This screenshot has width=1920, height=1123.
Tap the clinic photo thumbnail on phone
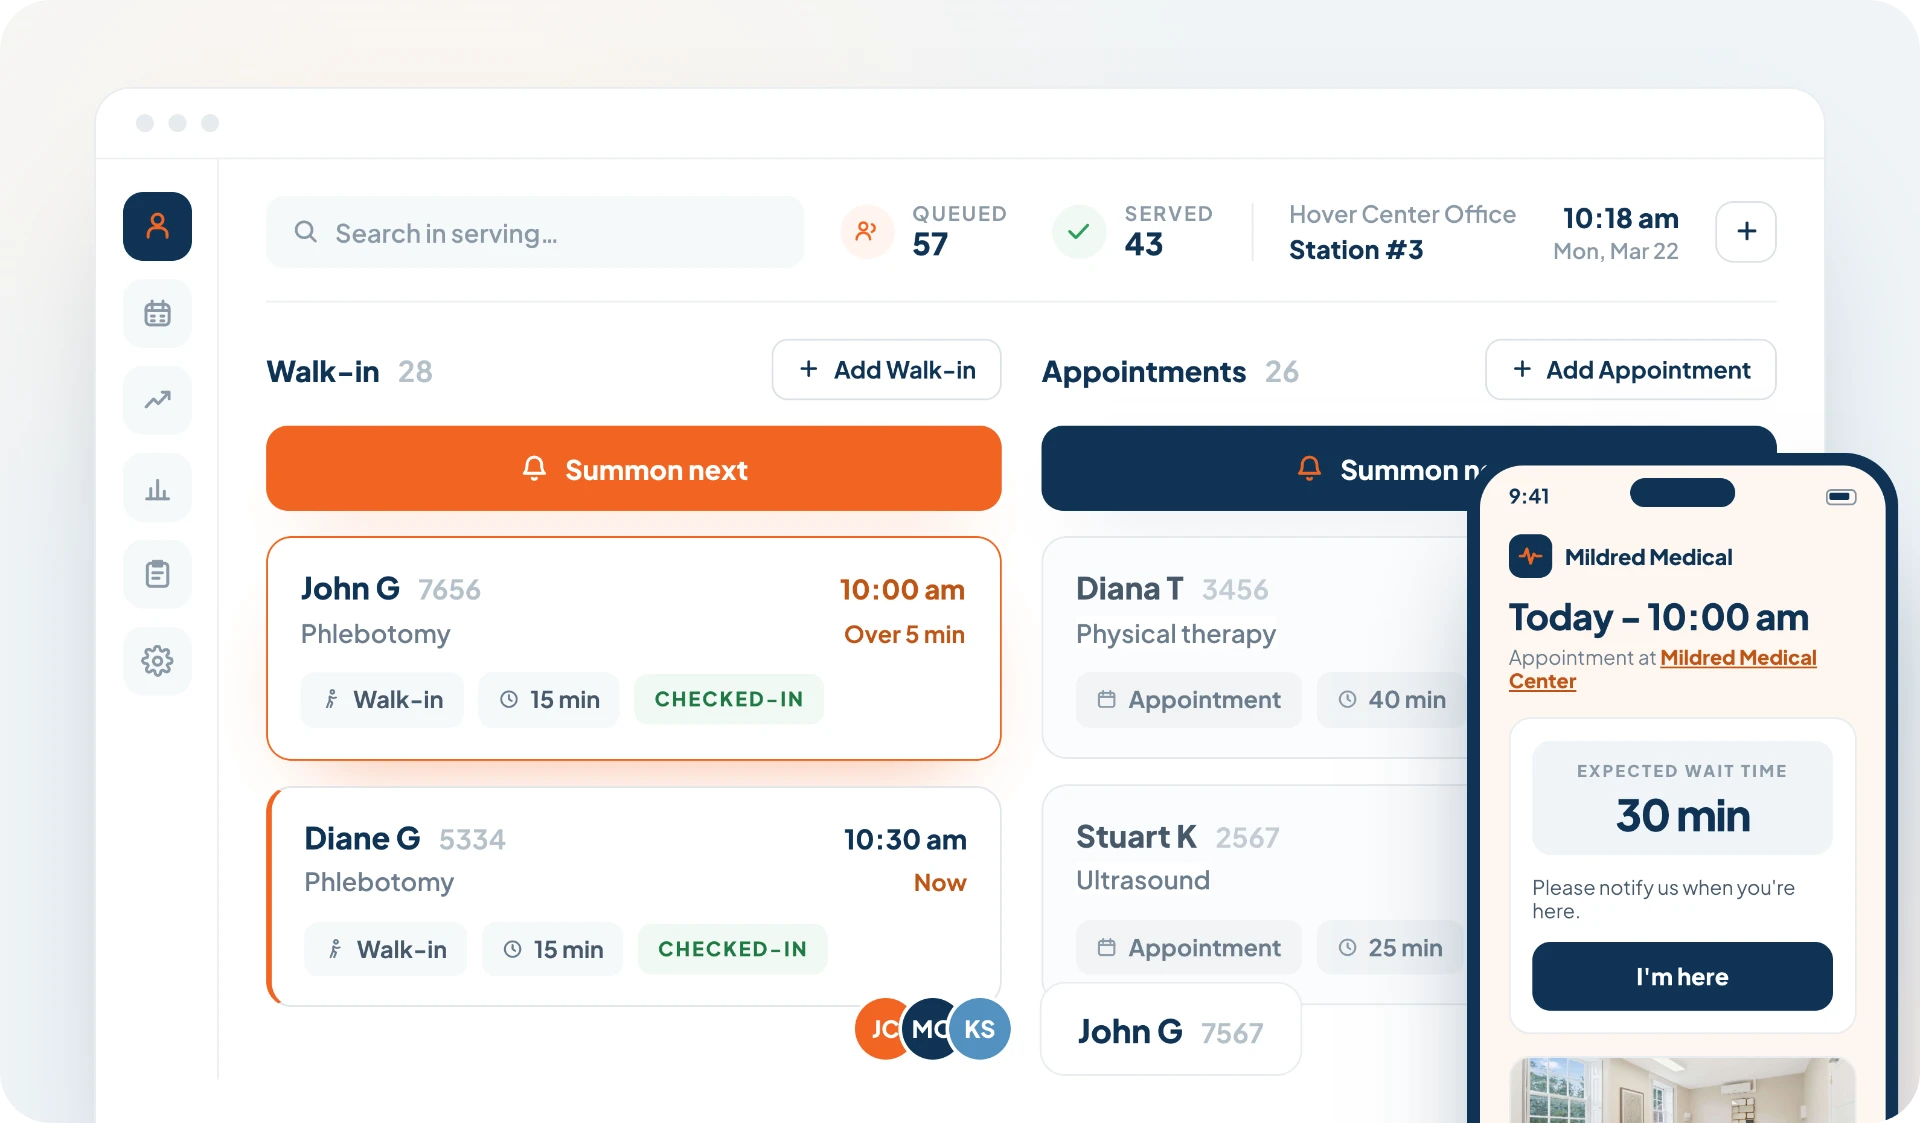click(1682, 1090)
